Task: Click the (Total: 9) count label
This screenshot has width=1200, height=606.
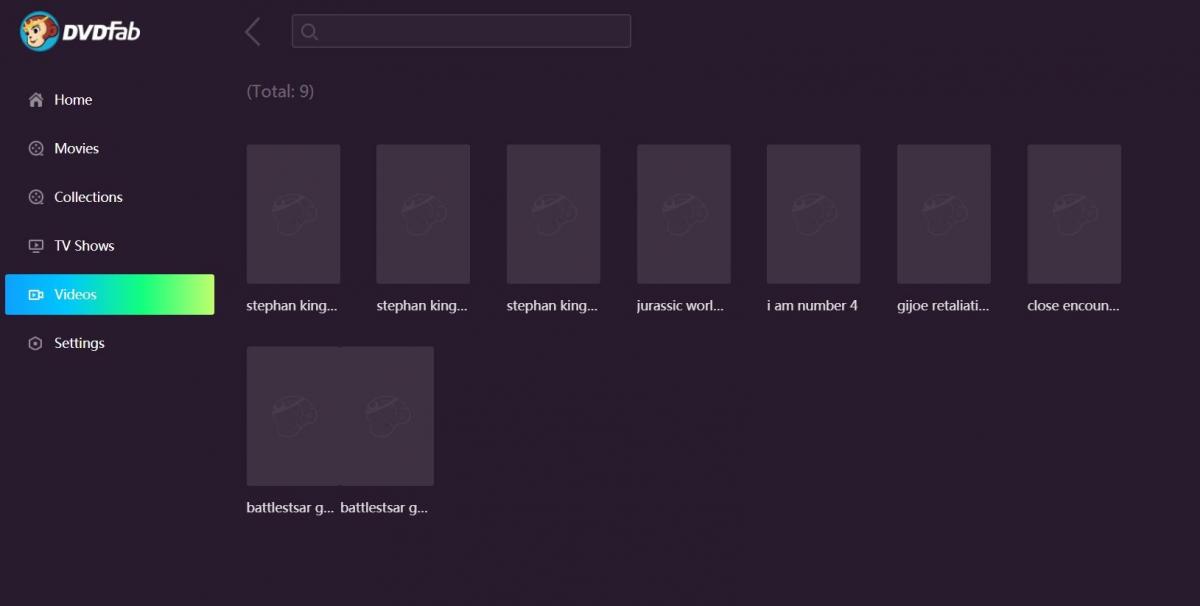Action: pos(280,92)
